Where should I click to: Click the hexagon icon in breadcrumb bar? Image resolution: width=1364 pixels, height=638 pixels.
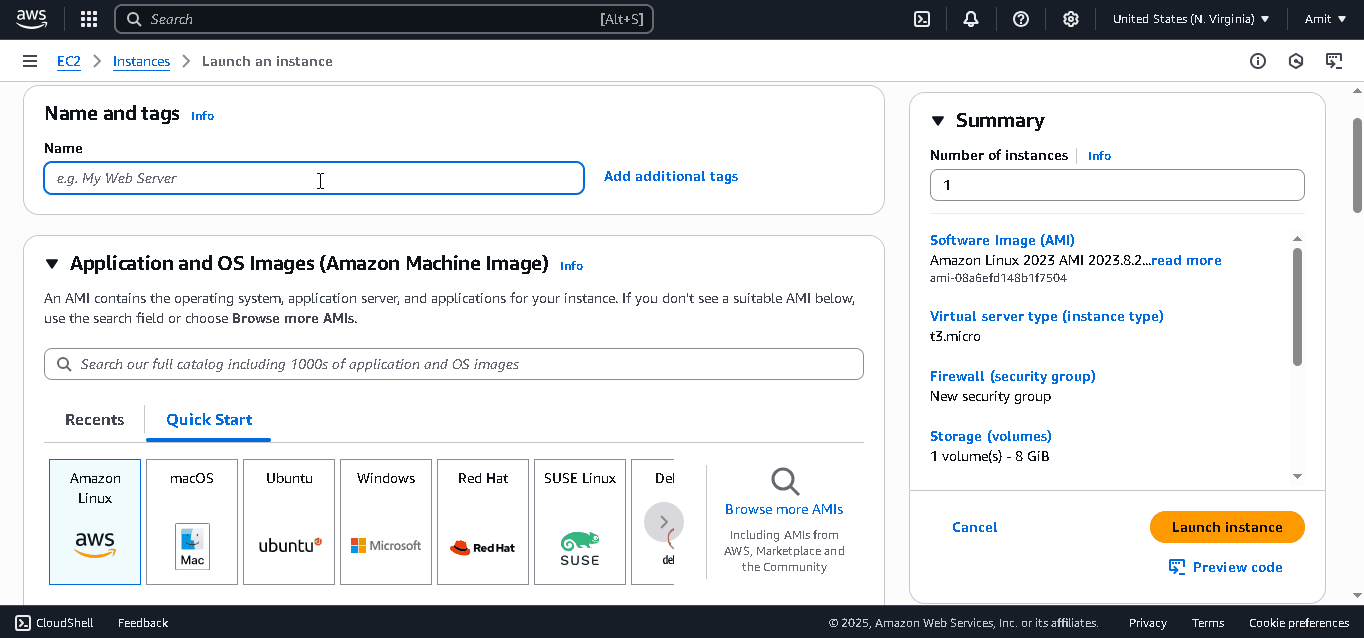[x=1296, y=61]
